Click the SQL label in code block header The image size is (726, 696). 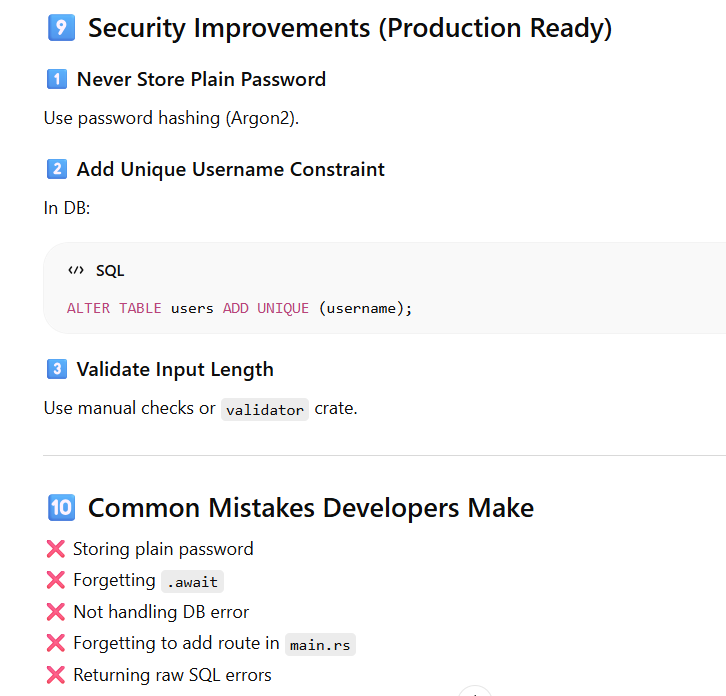[x=110, y=271]
